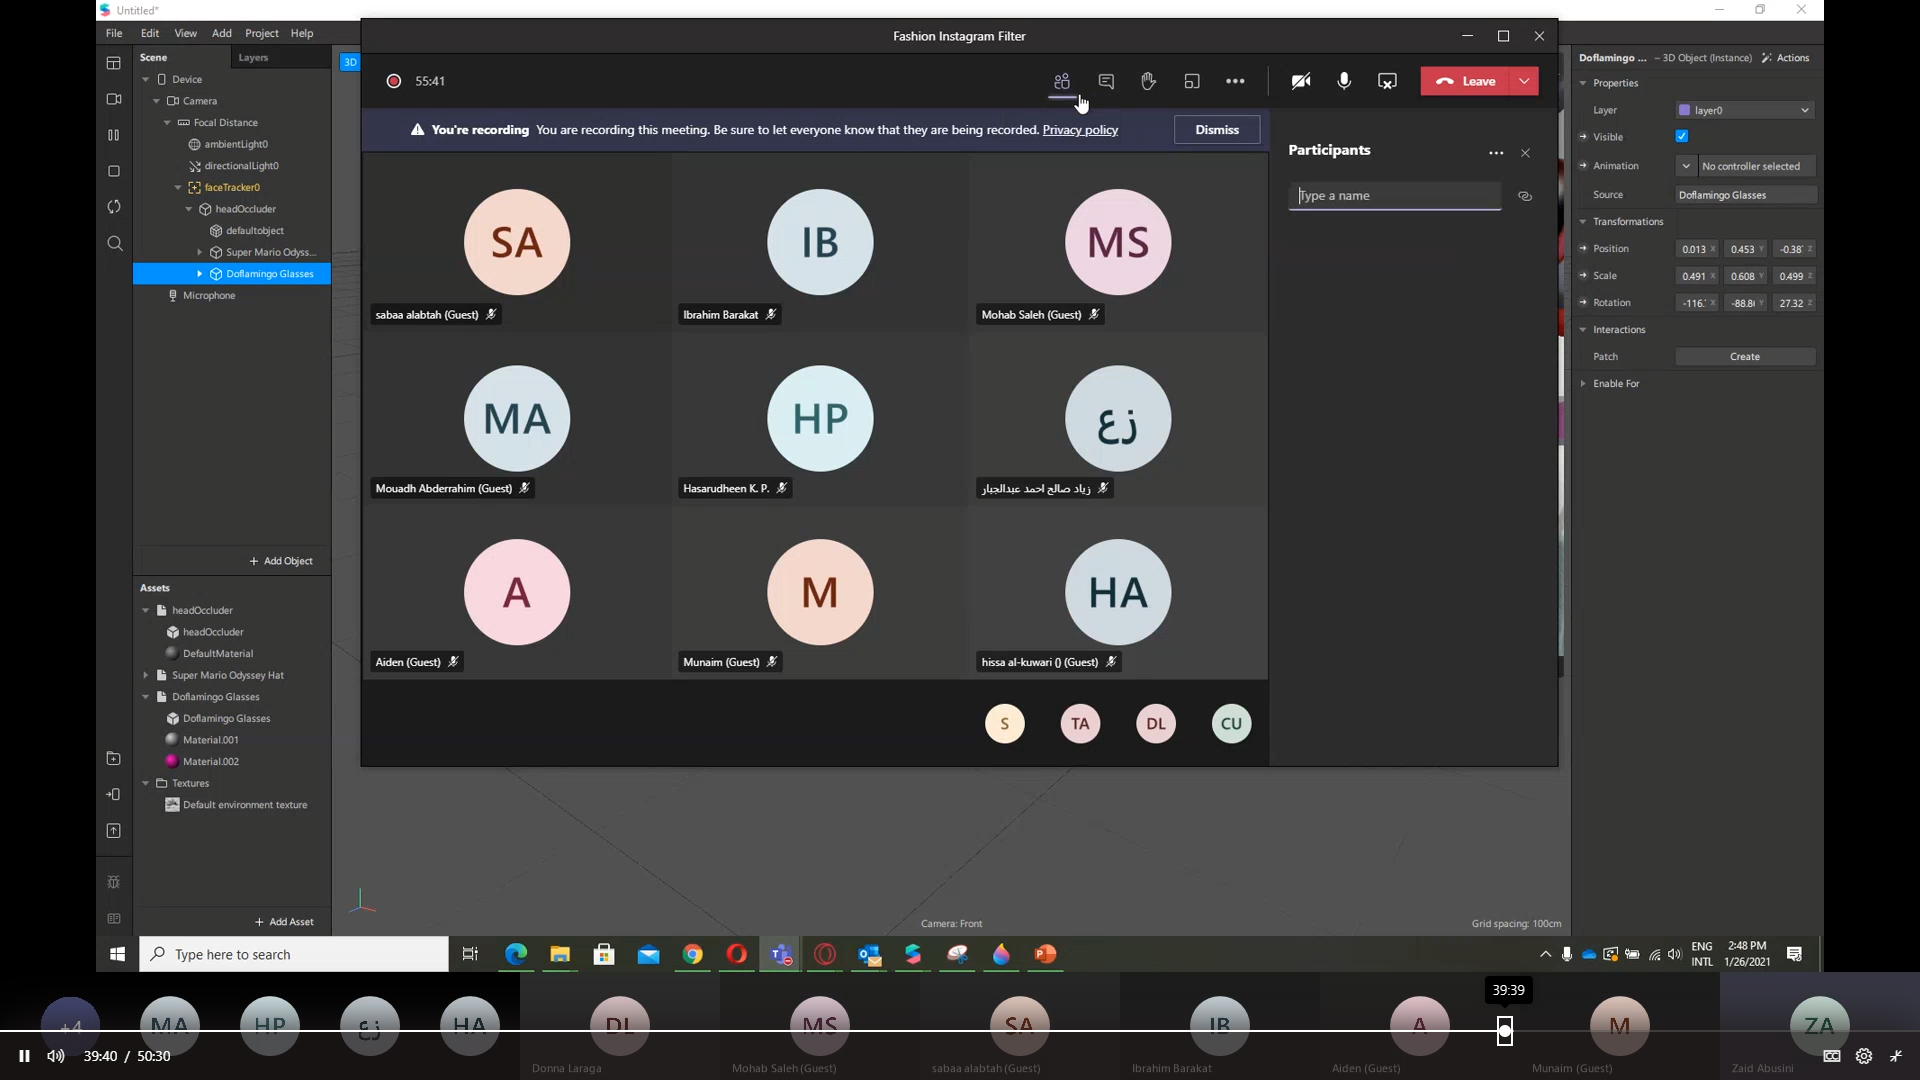This screenshot has height=1080, width=1920.
Task: Switch to the Layers tab
Action: [x=253, y=57]
